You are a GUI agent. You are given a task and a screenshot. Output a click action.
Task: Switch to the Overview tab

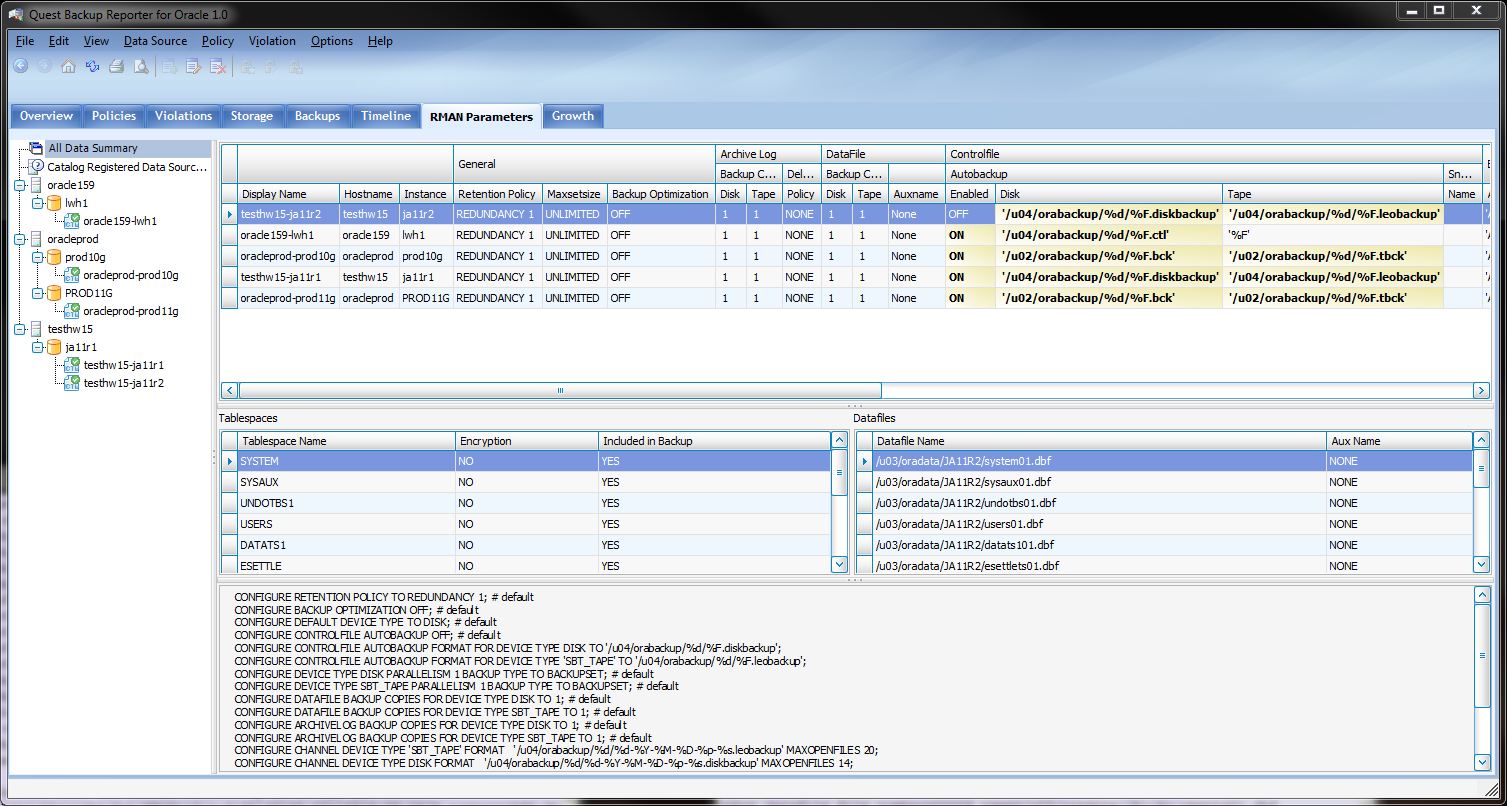pyautogui.click(x=46, y=116)
